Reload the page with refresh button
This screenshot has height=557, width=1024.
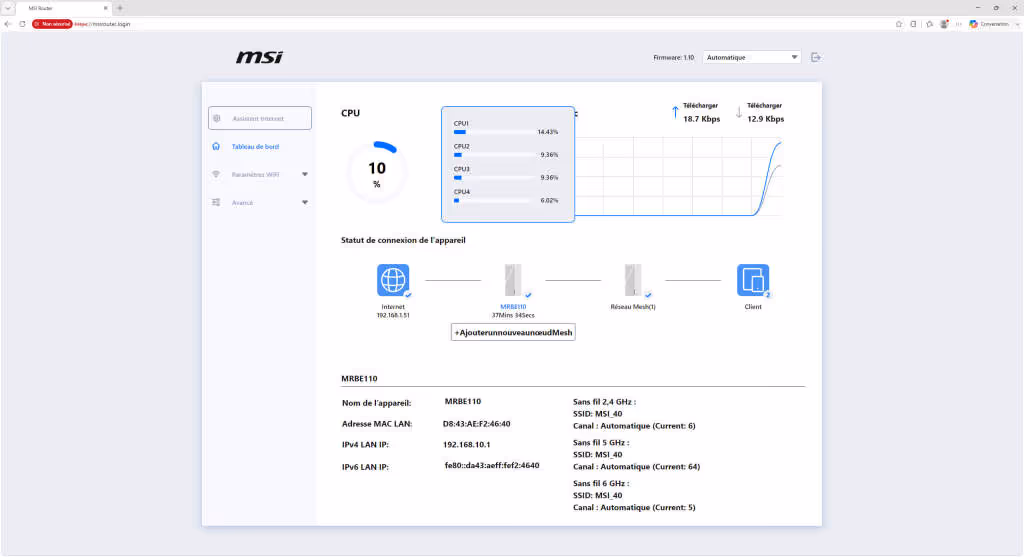pos(22,24)
